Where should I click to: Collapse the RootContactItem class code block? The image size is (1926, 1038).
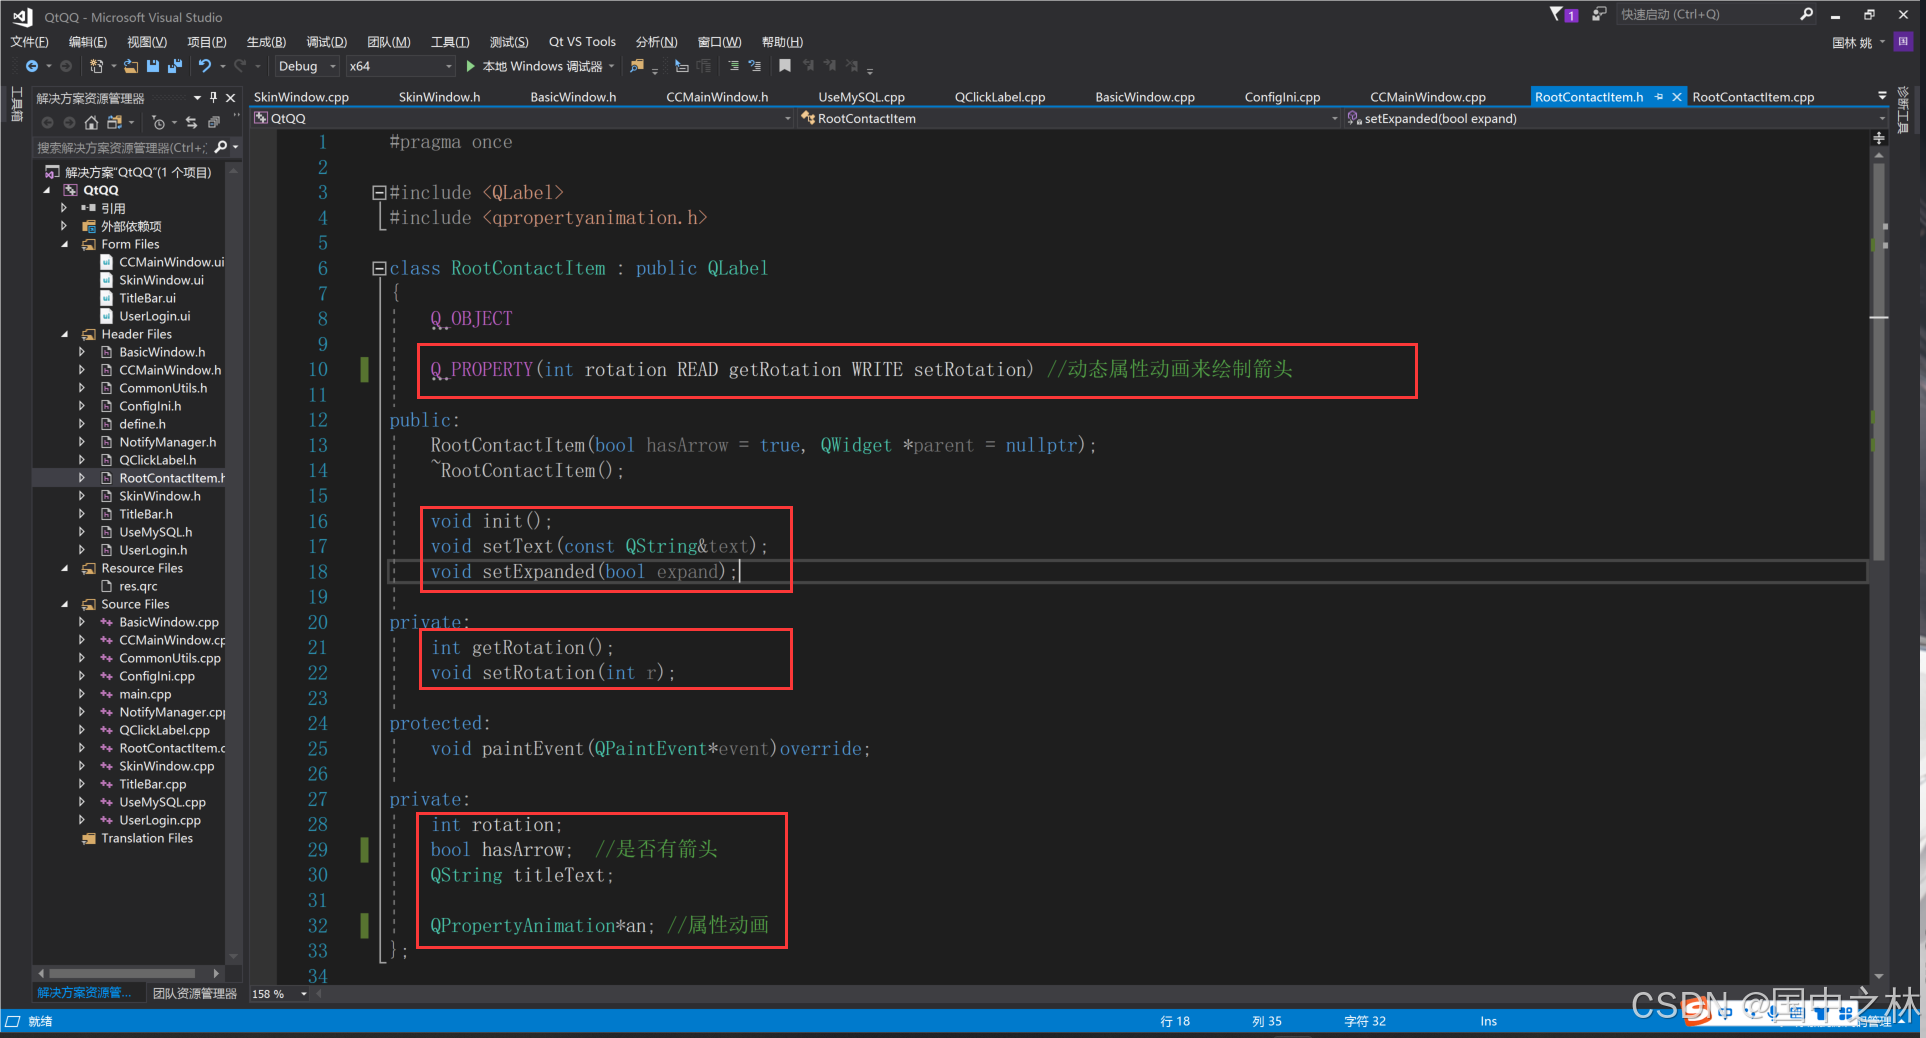[379, 268]
